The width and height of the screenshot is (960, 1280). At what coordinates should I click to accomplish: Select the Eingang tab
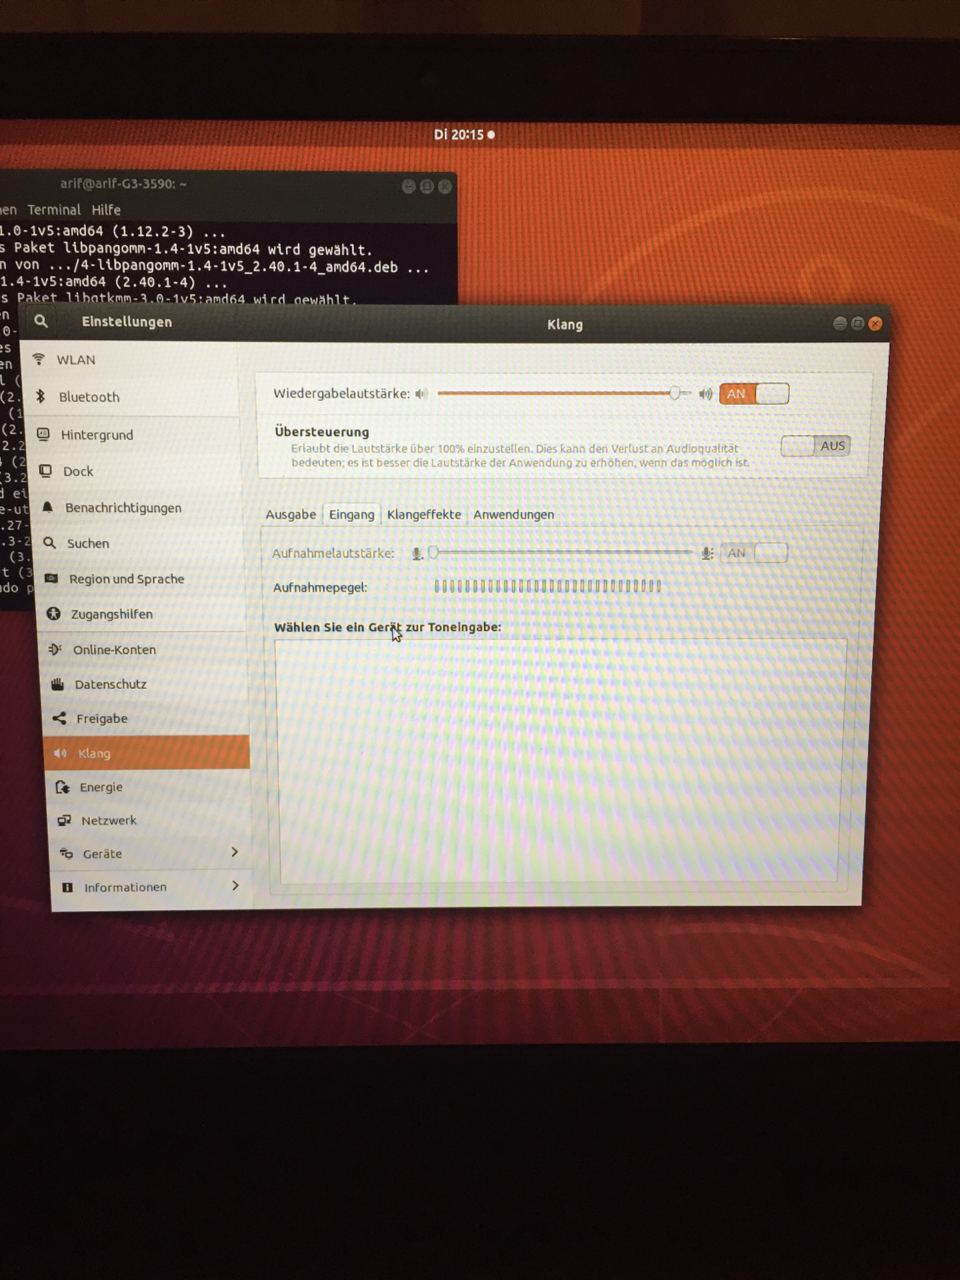[x=351, y=514]
